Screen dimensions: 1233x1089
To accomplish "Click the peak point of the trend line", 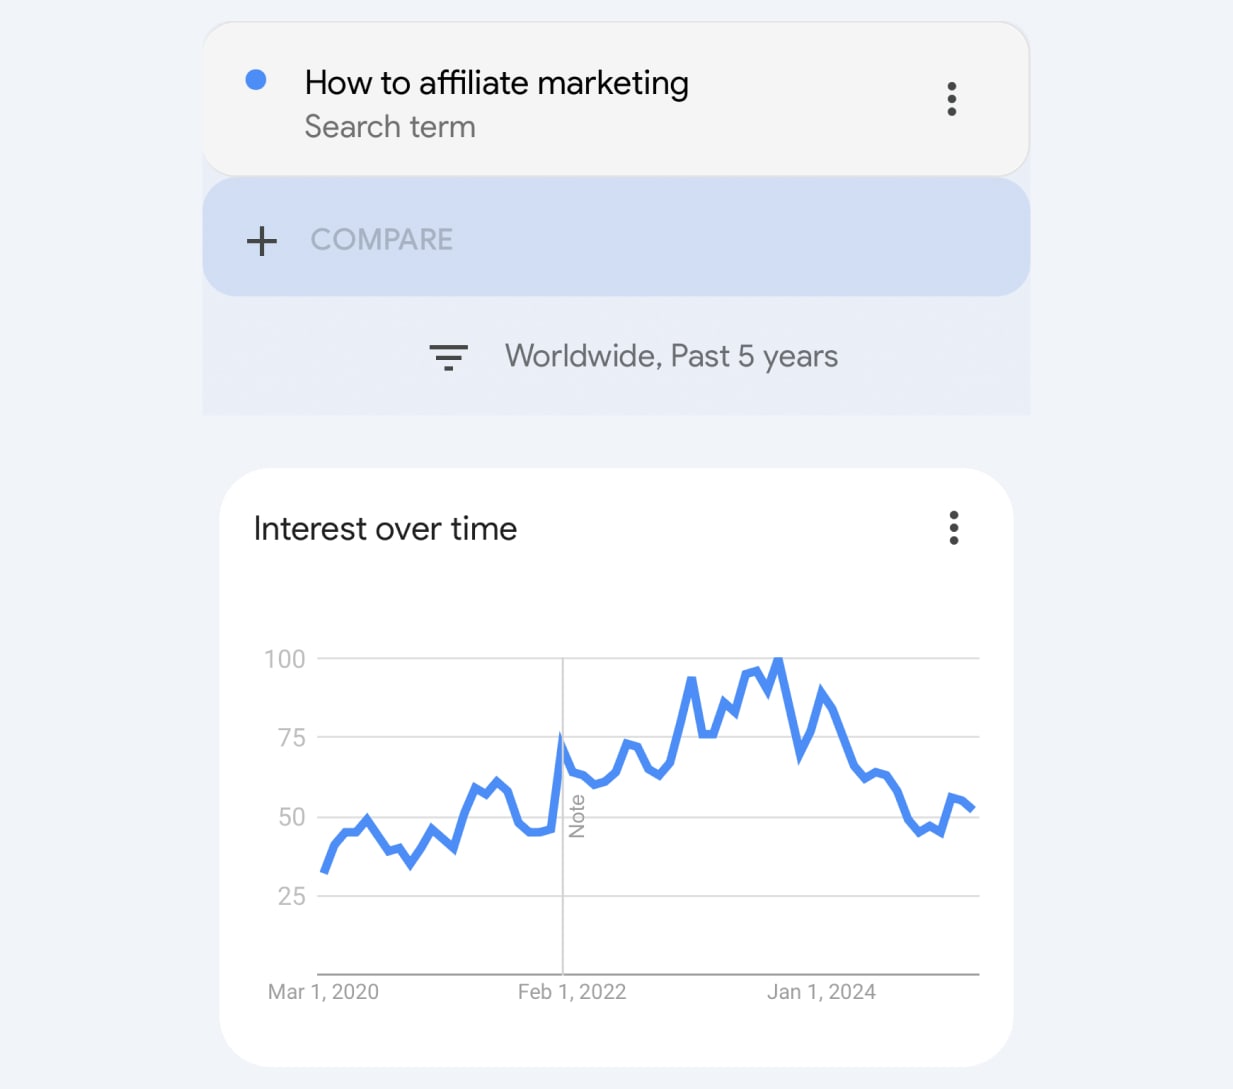I will click(779, 660).
